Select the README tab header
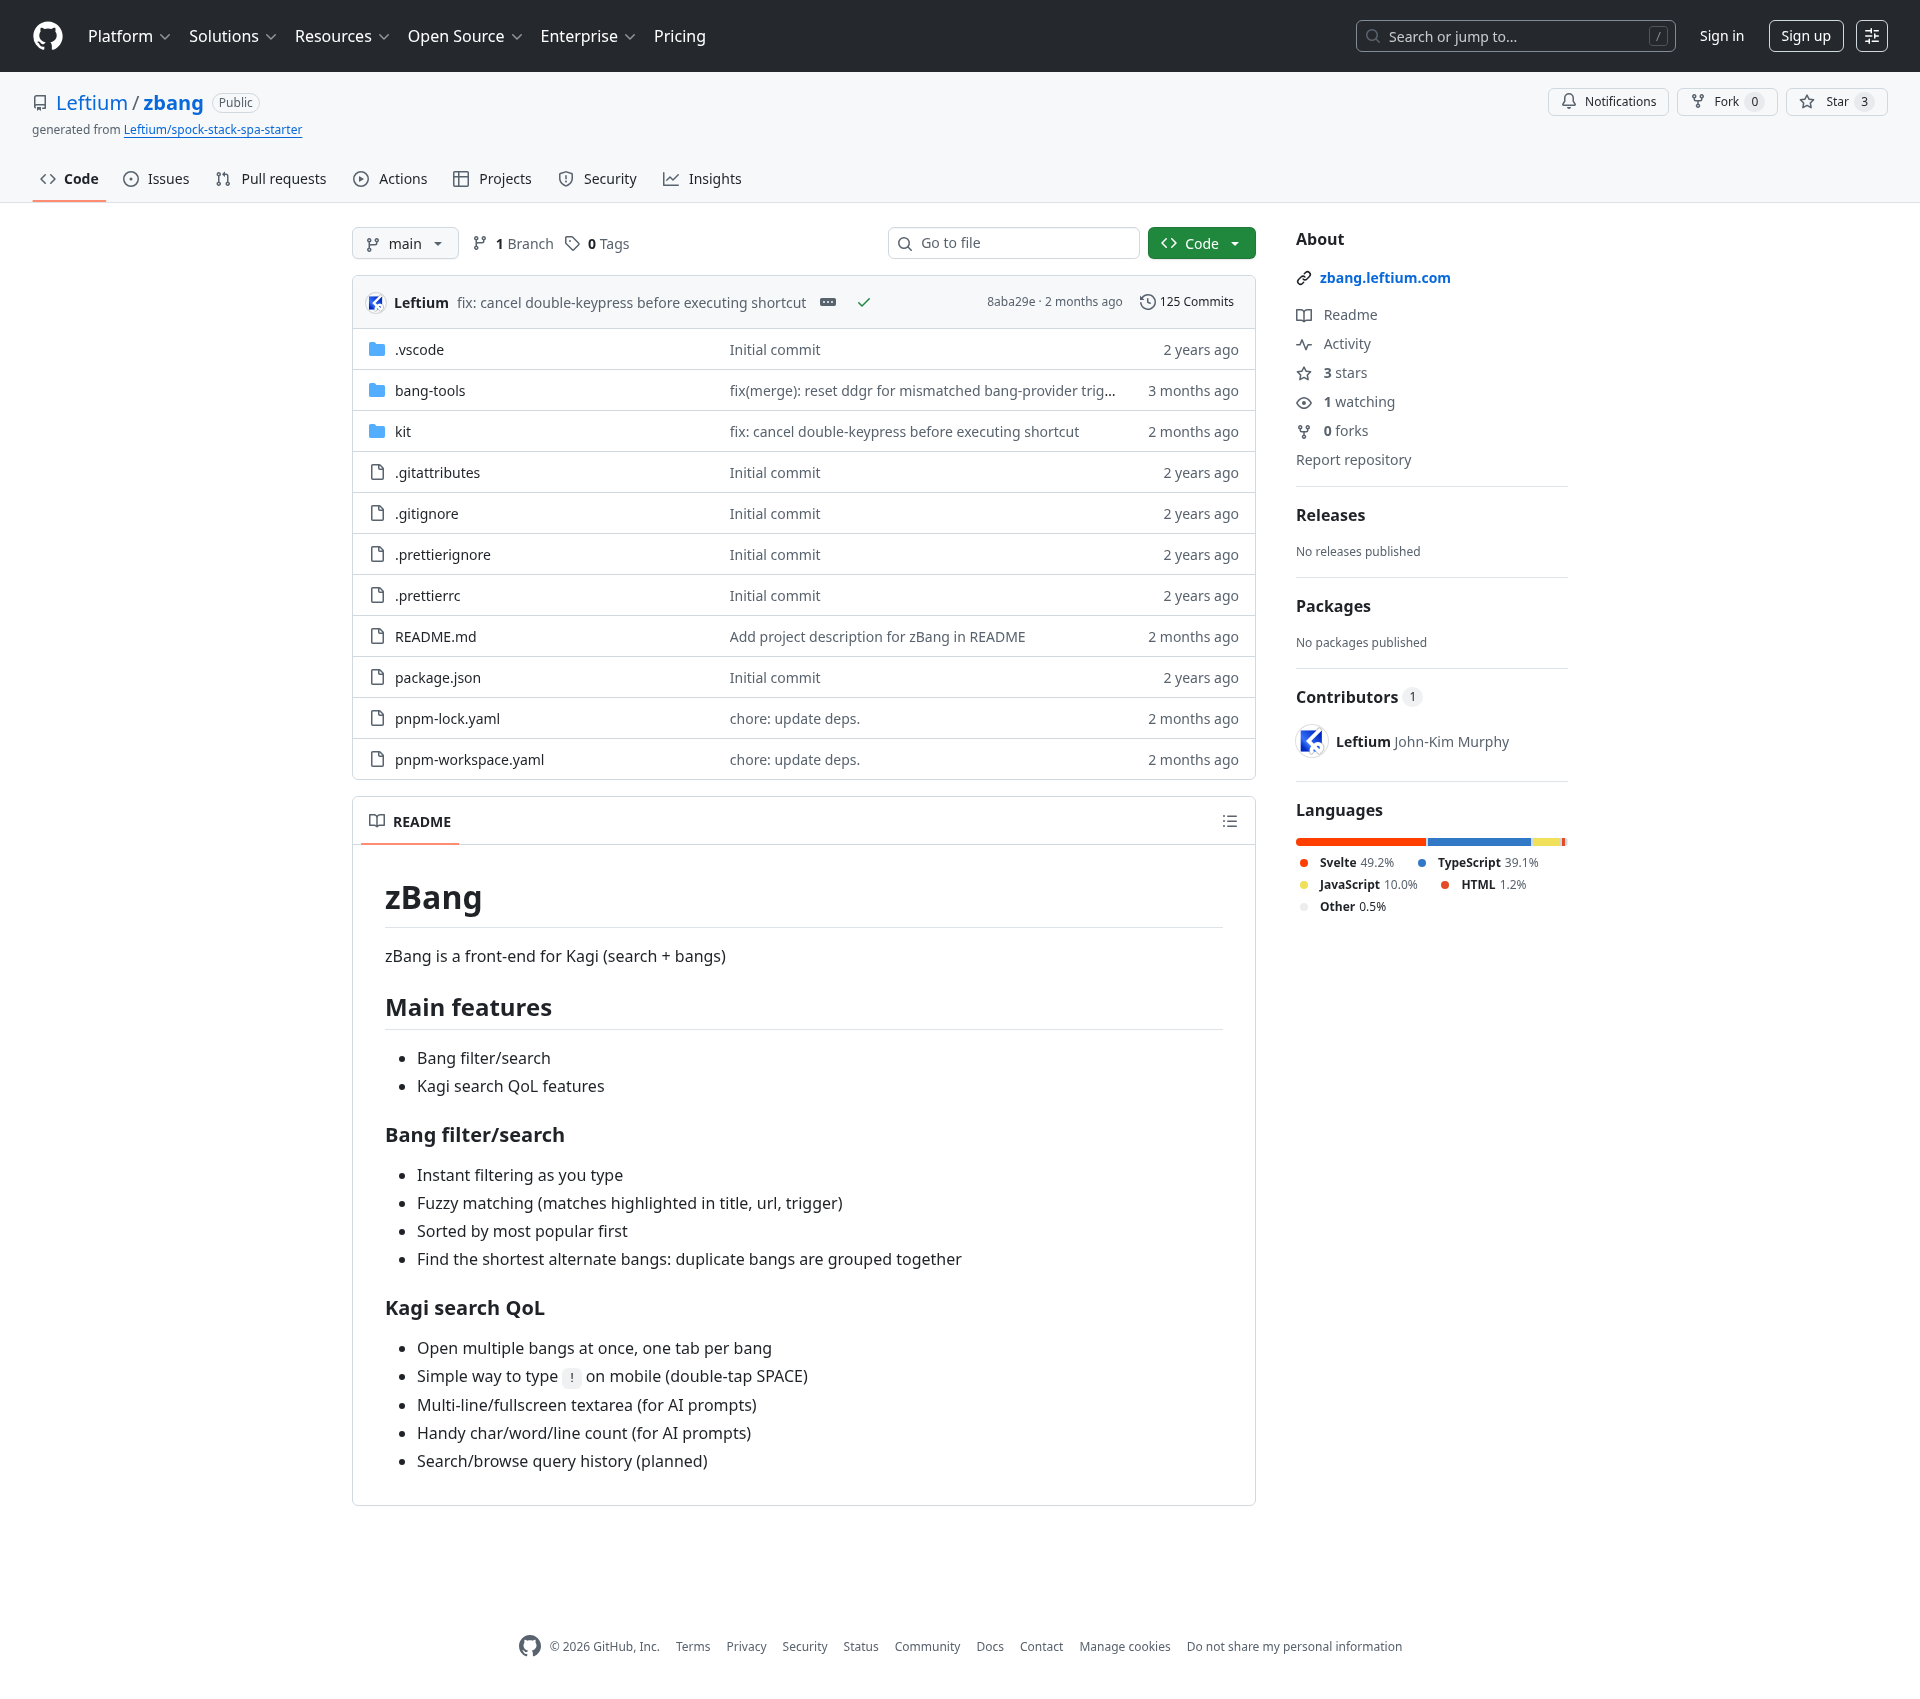This screenshot has width=1920, height=1699. coord(410,821)
